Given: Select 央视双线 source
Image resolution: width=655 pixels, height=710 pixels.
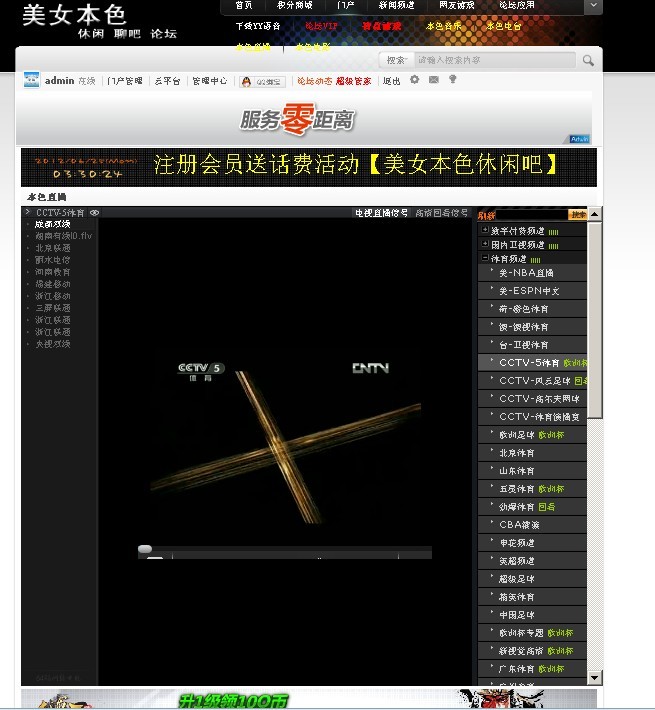Looking at the screenshot, I should click(53, 344).
